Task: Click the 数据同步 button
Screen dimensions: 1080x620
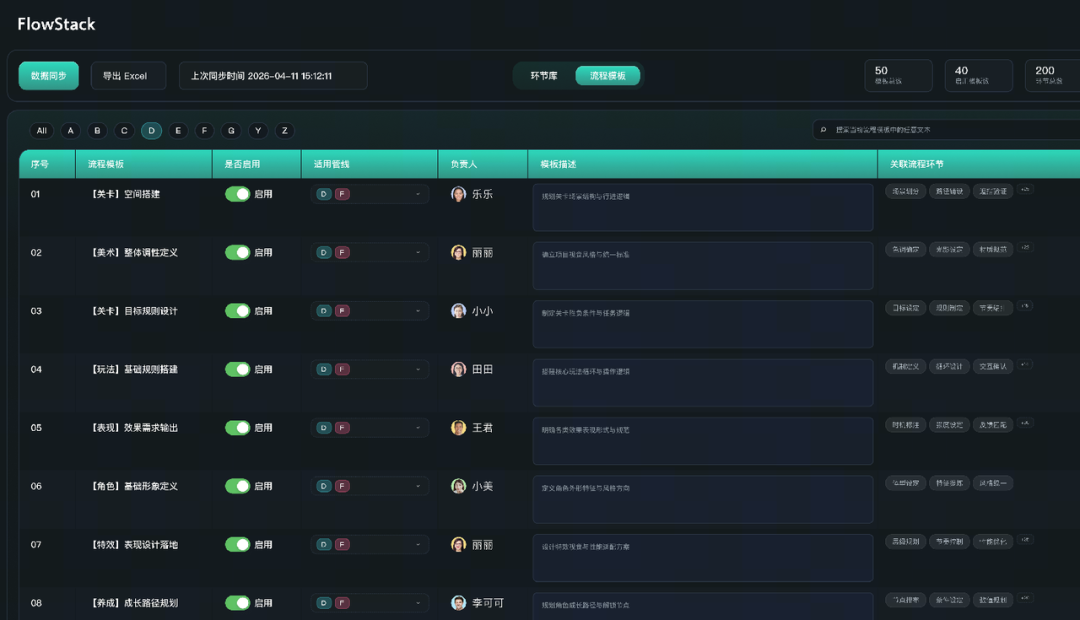Action: pyautogui.click(x=48, y=76)
